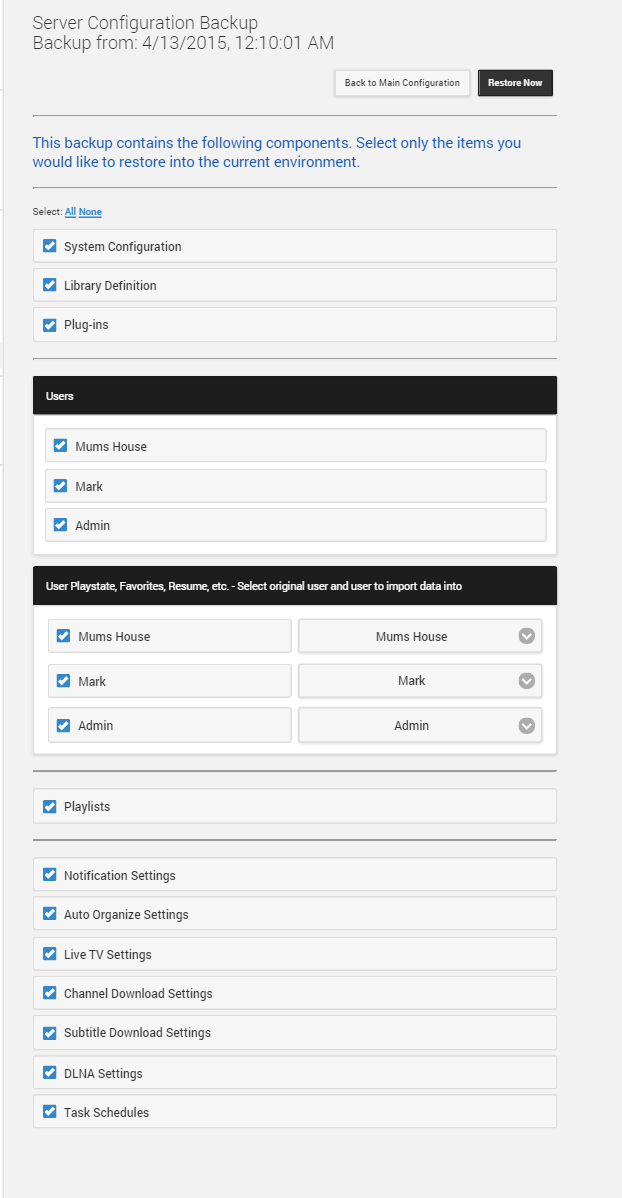The height and width of the screenshot is (1198, 622).
Task: Uncheck Notification Settings
Action: coord(50,875)
